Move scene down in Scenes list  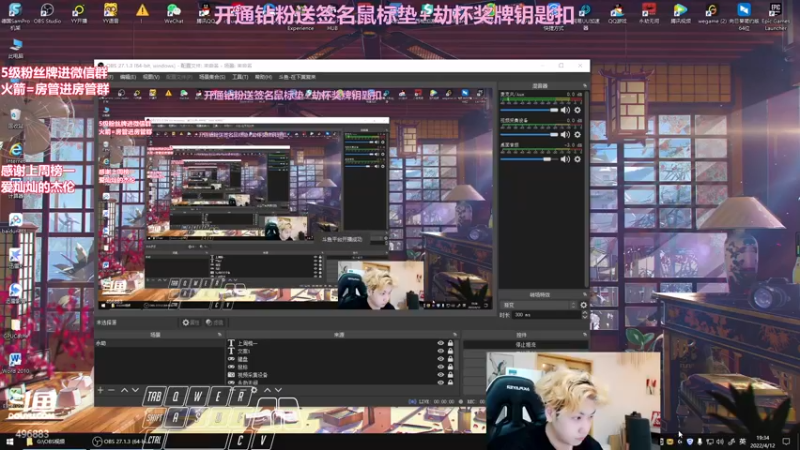pos(135,390)
